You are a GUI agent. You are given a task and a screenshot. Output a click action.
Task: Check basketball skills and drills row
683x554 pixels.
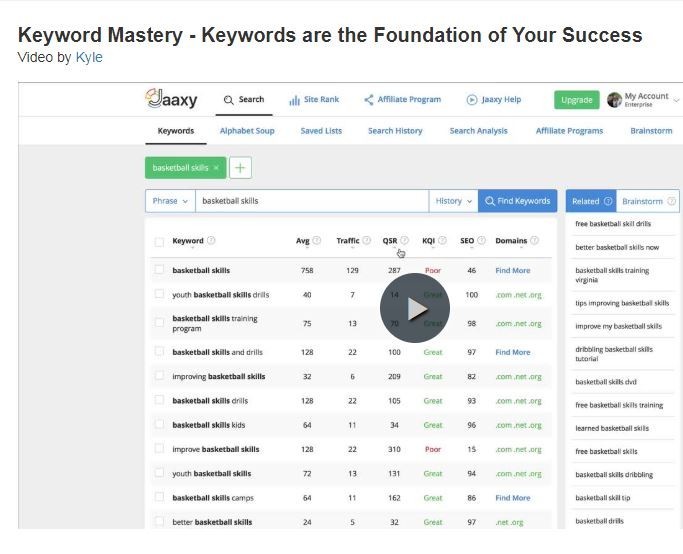pos(159,351)
